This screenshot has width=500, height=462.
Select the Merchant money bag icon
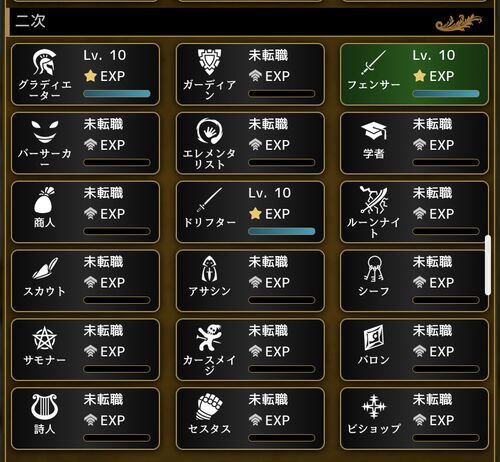[x=44, y=200]
